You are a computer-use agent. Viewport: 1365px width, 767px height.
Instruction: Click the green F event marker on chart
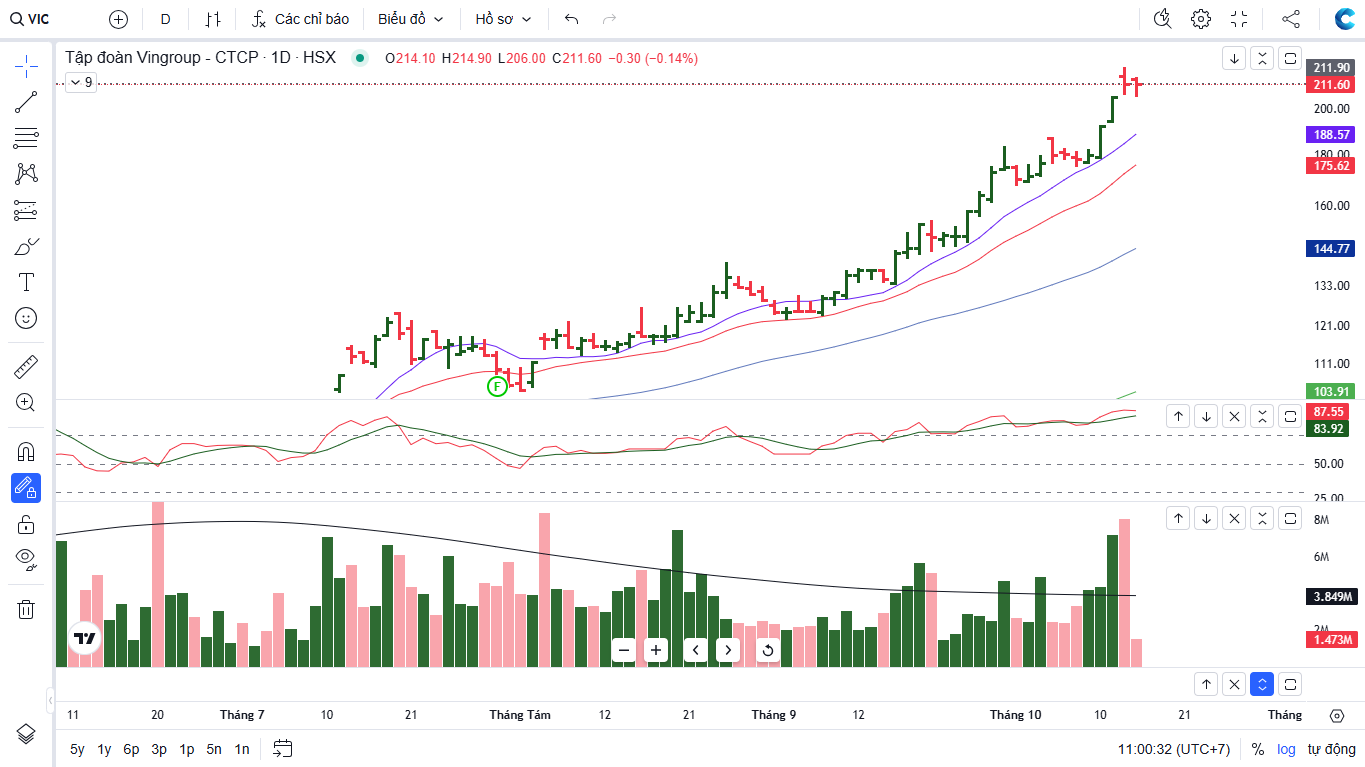[497, 386]
